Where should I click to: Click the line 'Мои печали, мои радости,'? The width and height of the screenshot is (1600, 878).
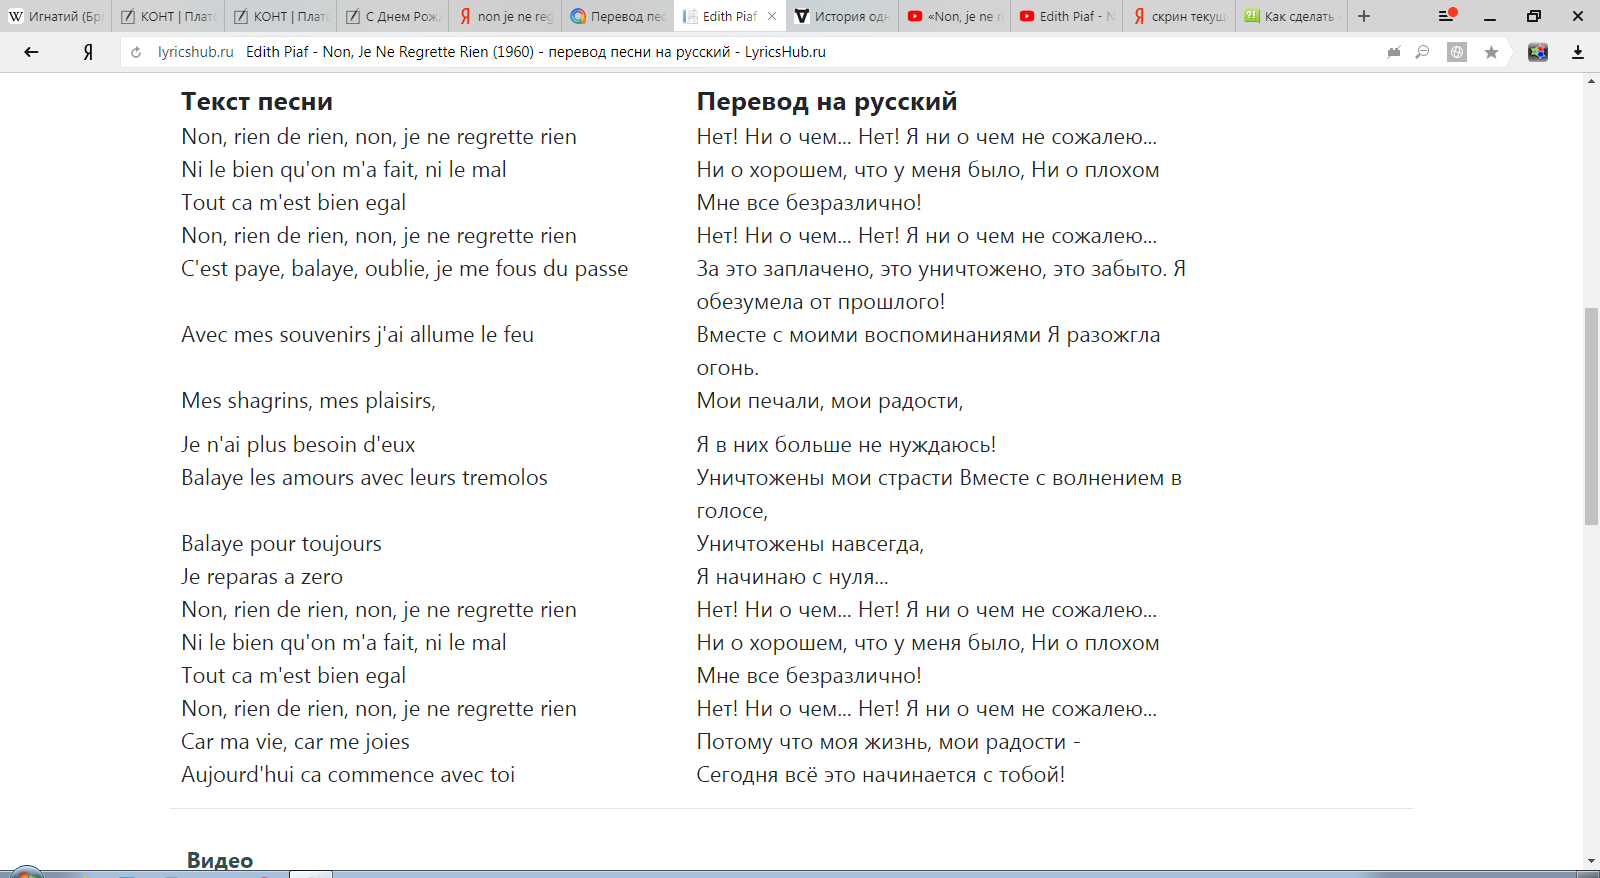(x=830, y=401)
